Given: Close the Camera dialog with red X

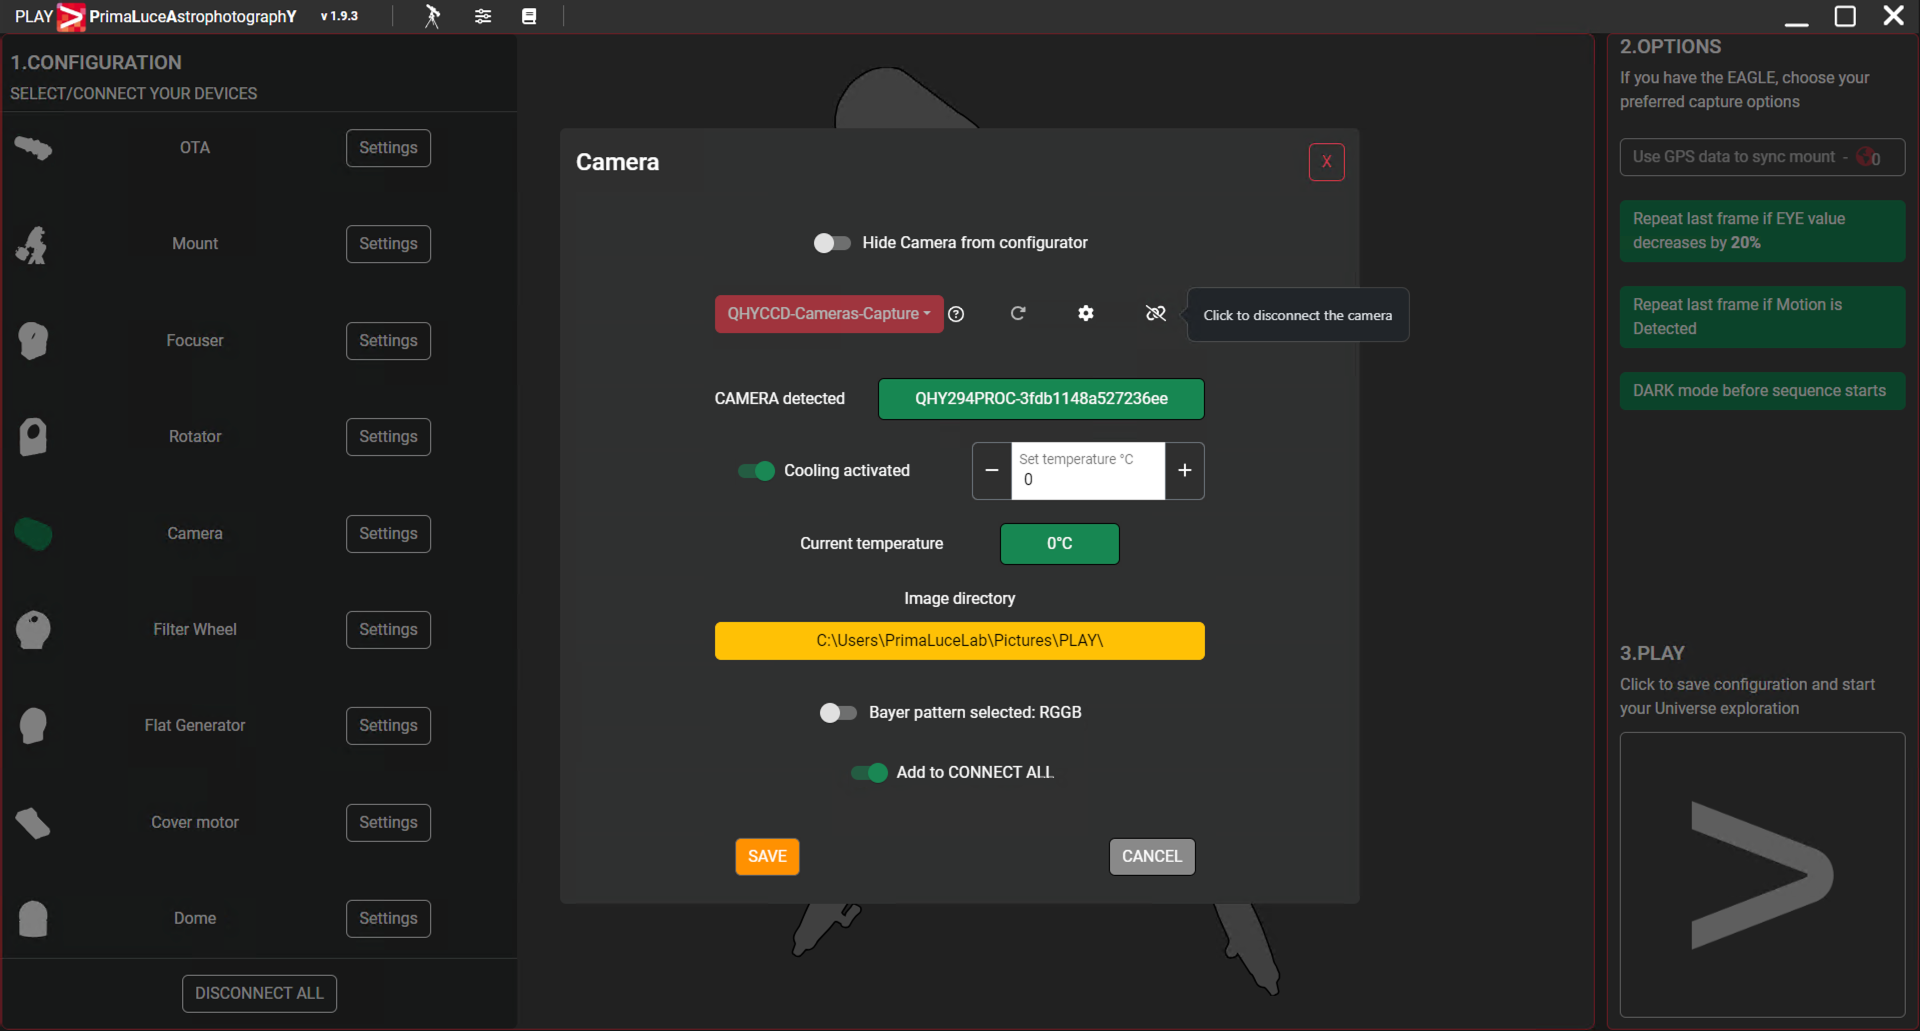Looking at the screenshot, I should coord(1327,162).
